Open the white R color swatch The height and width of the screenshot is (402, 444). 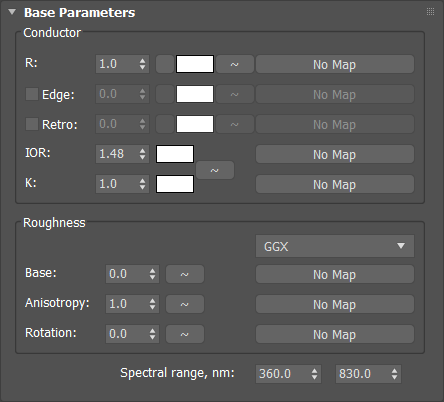coord(195,64)
